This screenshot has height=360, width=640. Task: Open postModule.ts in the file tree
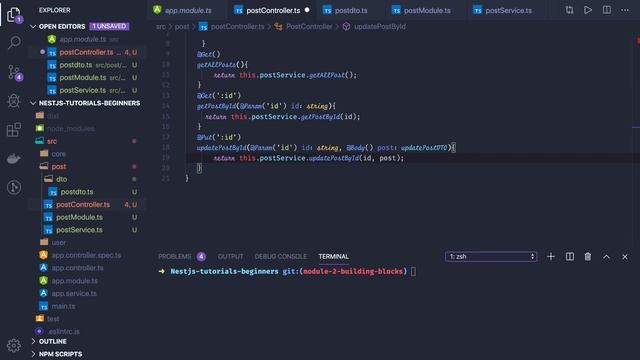(x=79, y=217)
